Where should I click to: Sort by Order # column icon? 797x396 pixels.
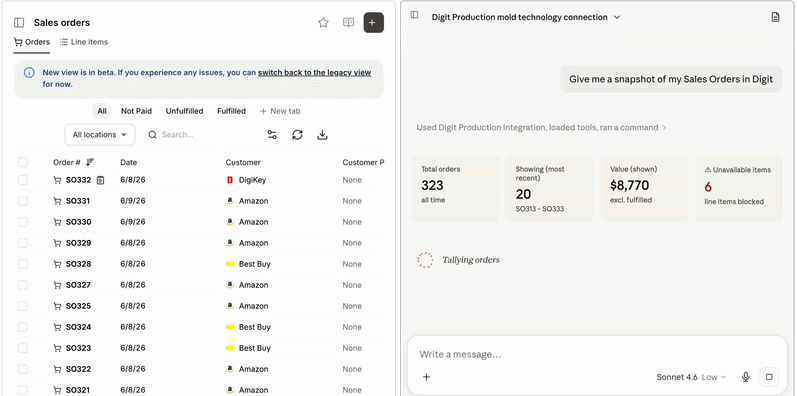tap(90, 162)
